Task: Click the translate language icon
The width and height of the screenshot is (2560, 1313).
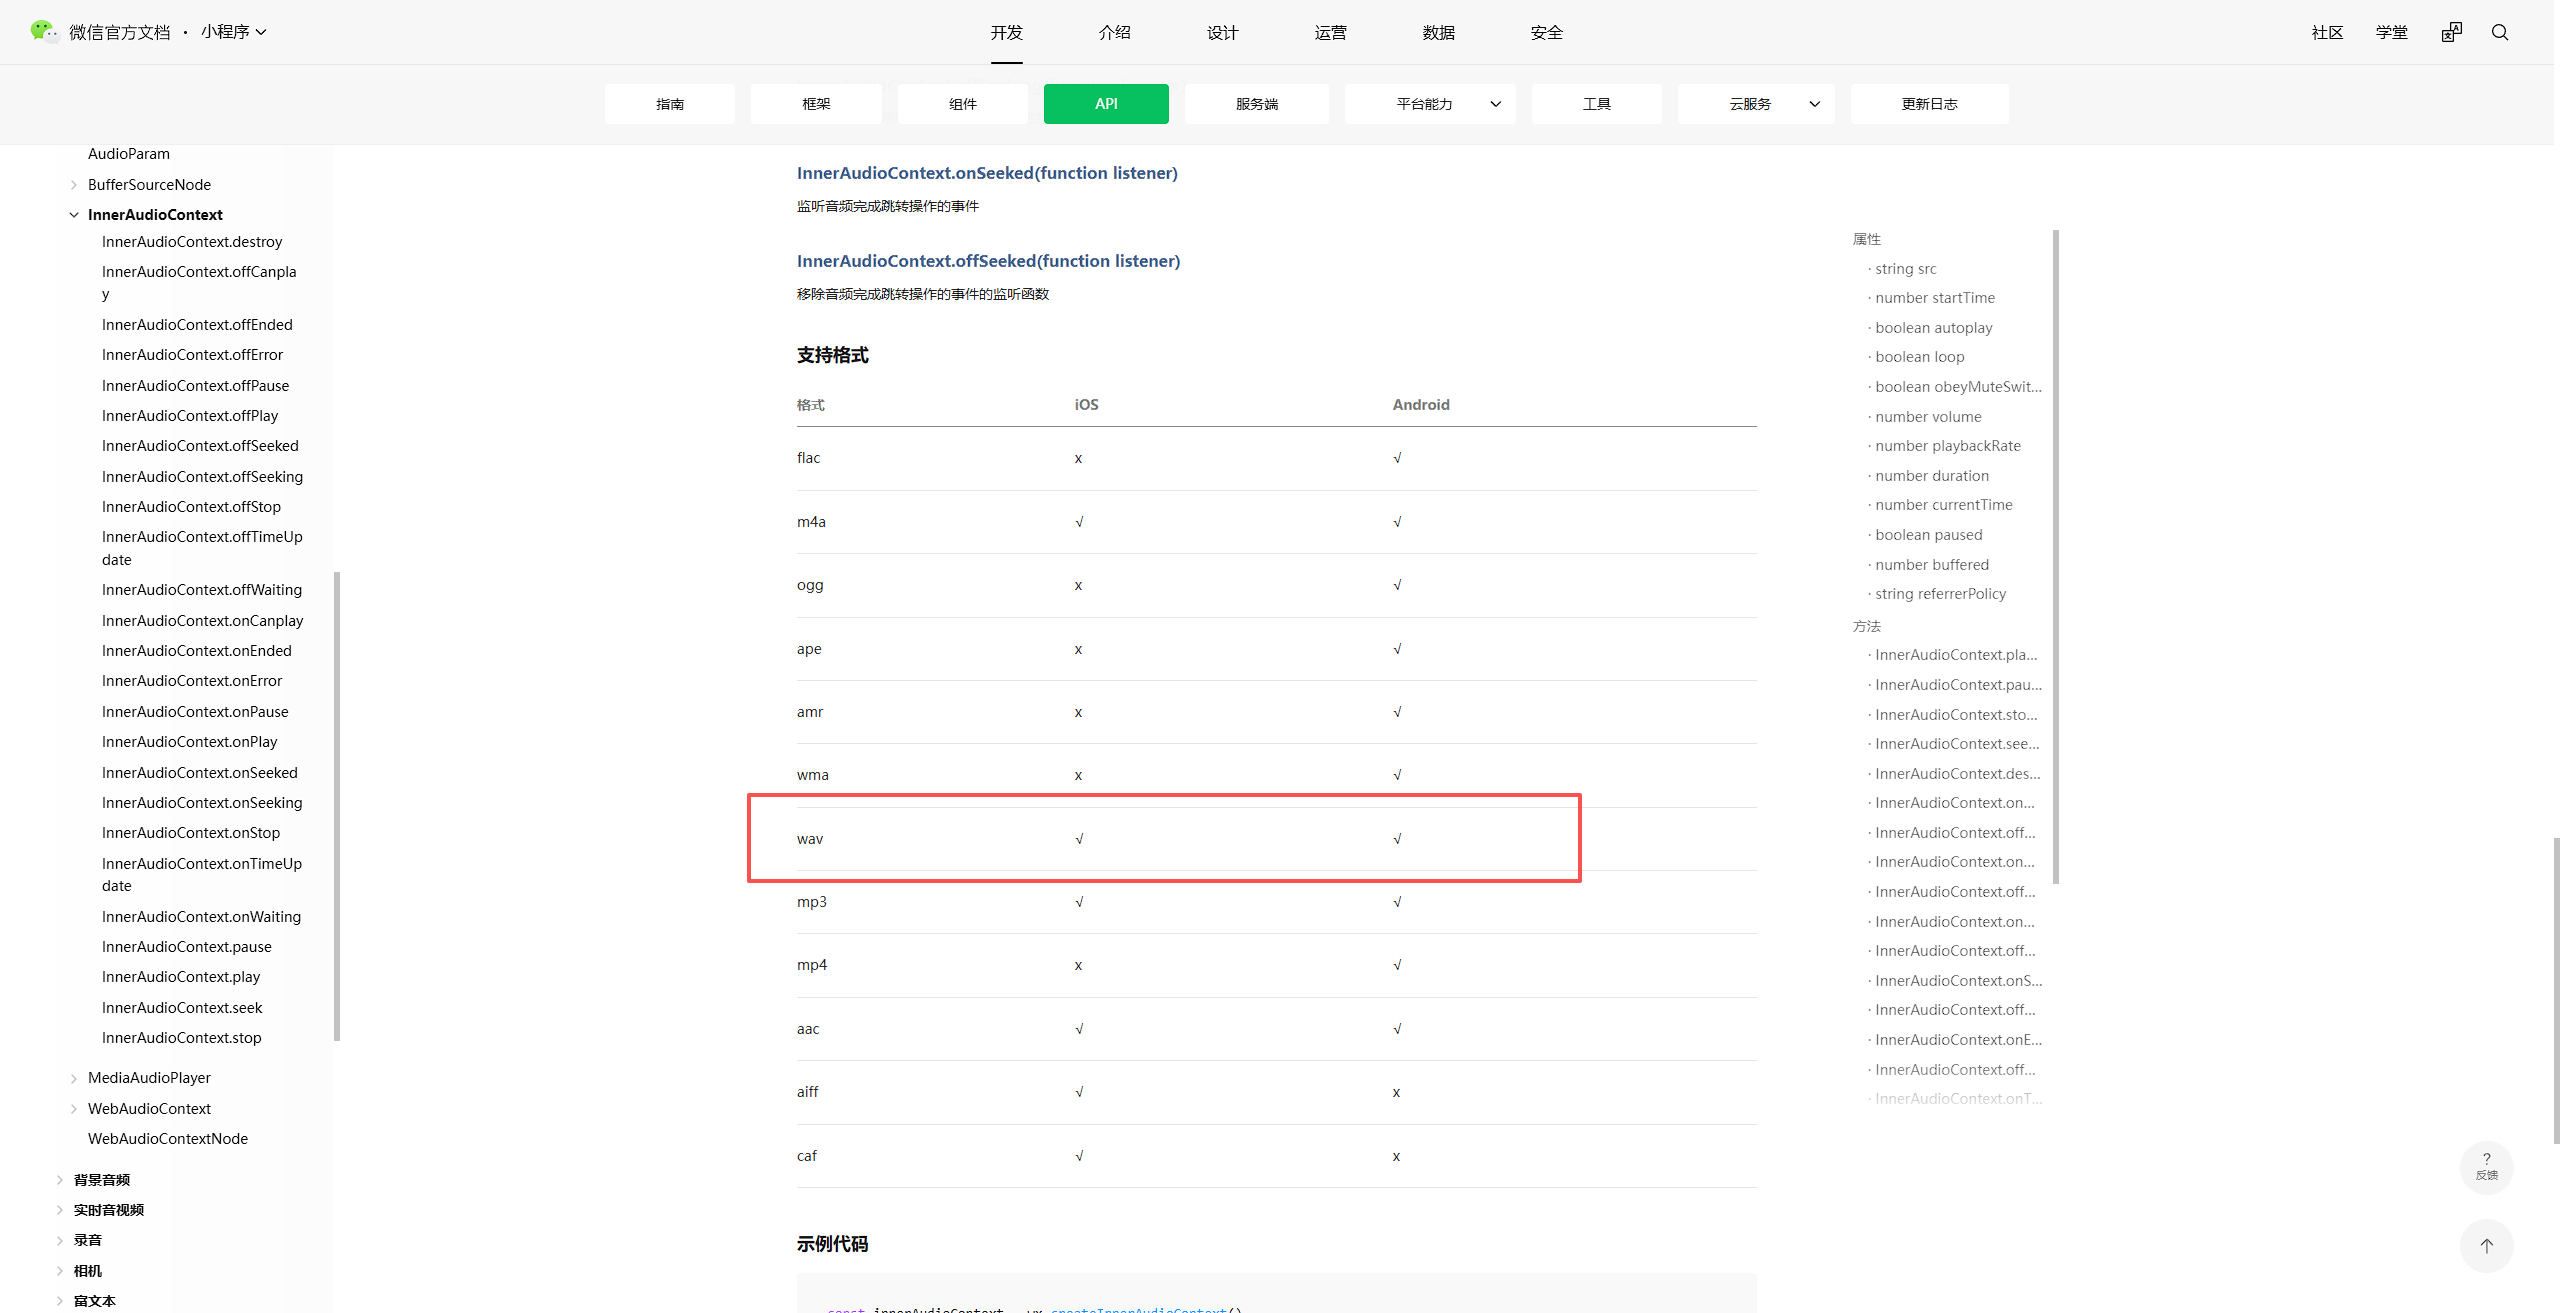Action: point(2451,32)
